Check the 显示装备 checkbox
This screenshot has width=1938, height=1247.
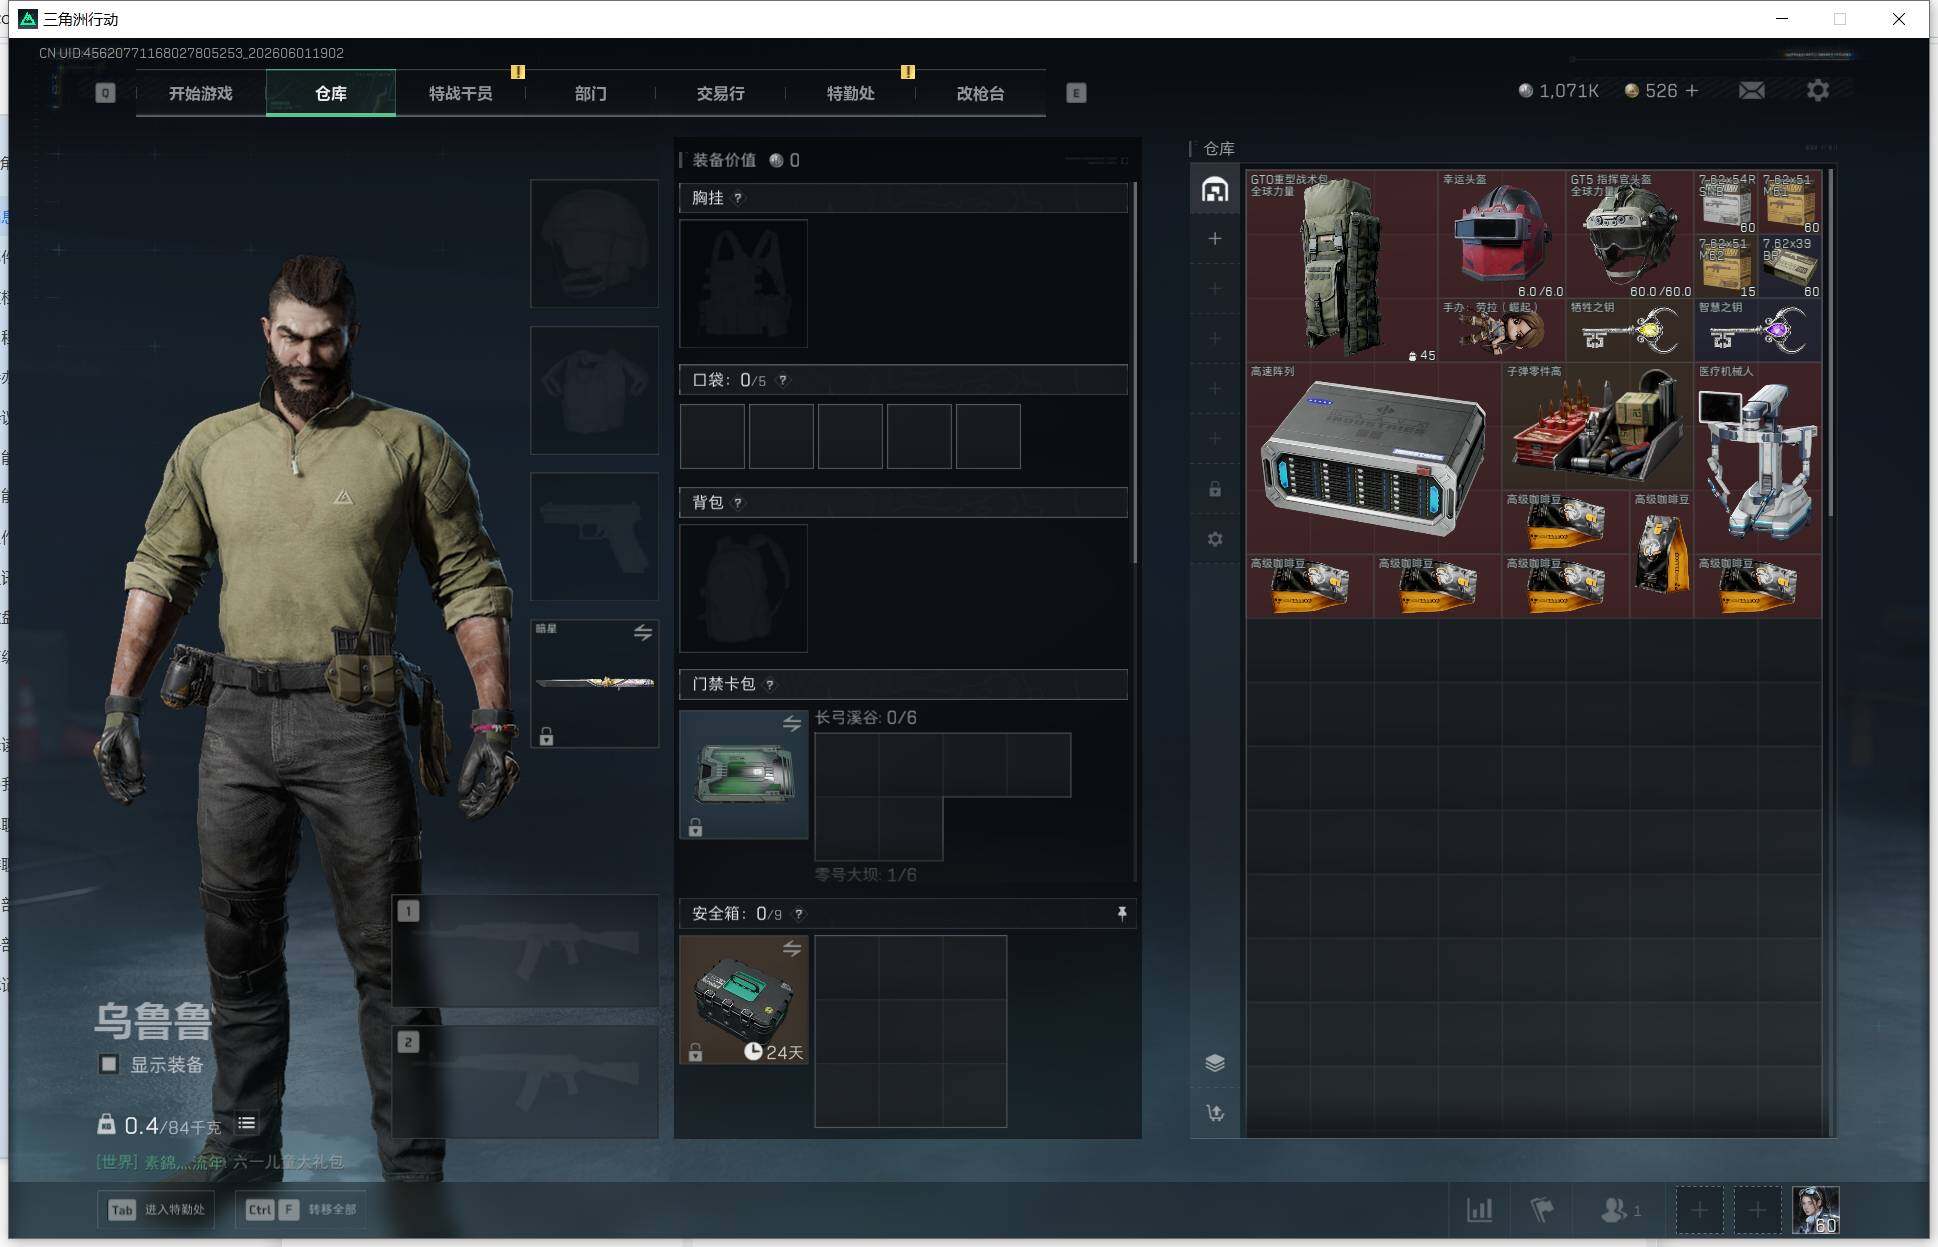(109, 1064)
